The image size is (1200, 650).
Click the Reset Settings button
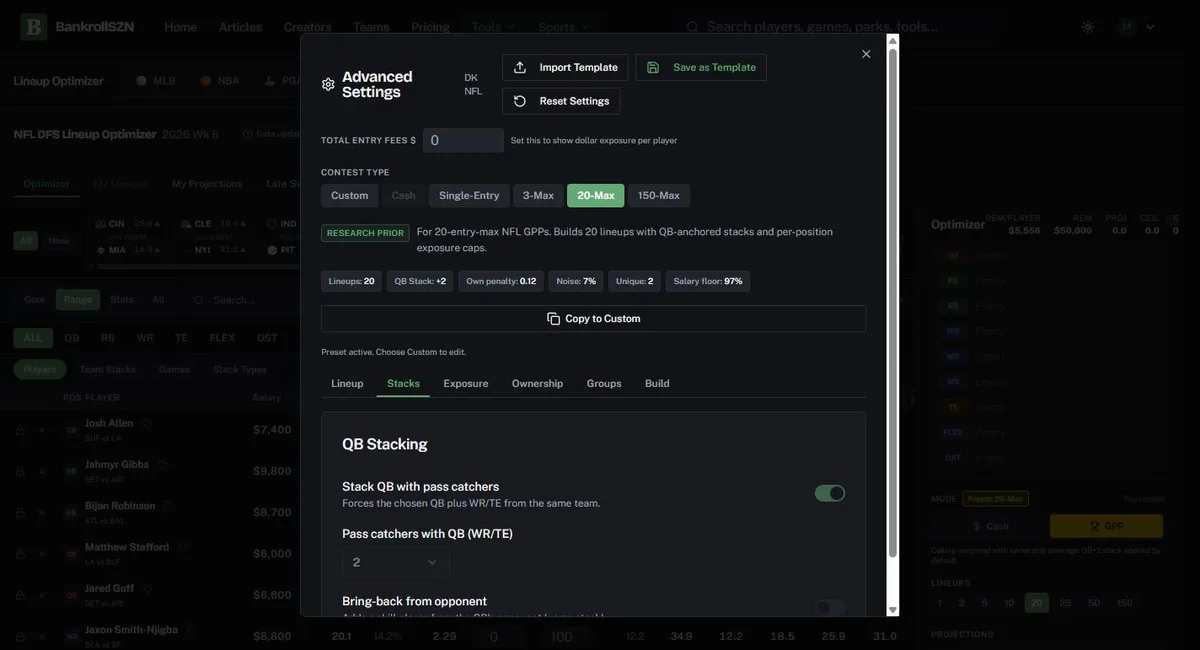[561, 101]
